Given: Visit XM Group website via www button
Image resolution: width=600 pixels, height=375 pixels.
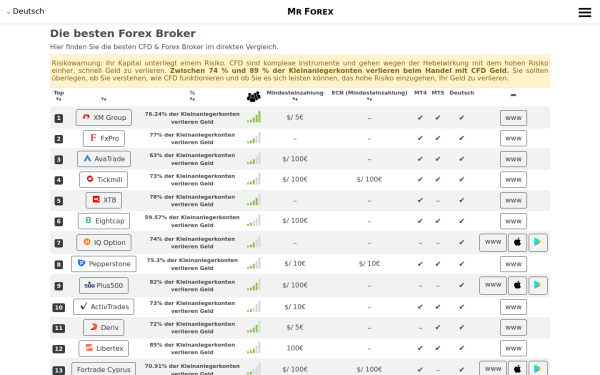Looking at the screenshot, I should [x=513, y=118].
